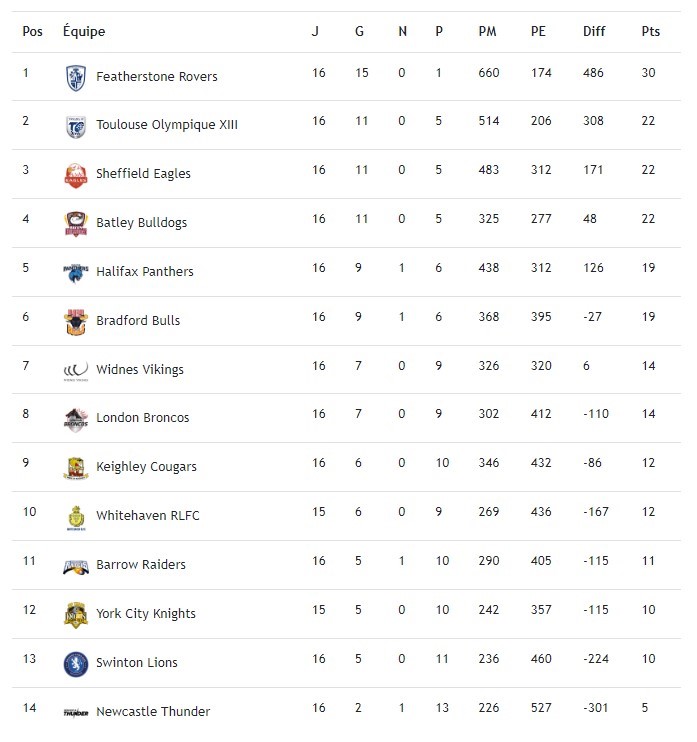Click the Équipe column header
Image resolution: width=697 pixels, height=742 pixels.
(84, 31)
